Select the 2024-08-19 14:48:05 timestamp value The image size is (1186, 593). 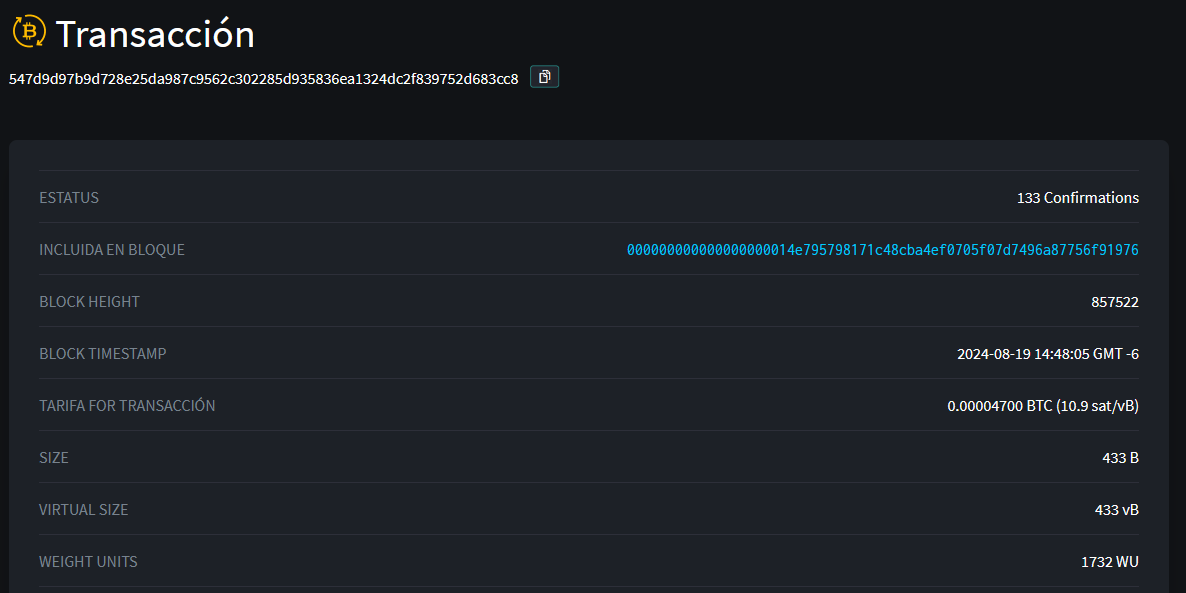(1048, 354)
